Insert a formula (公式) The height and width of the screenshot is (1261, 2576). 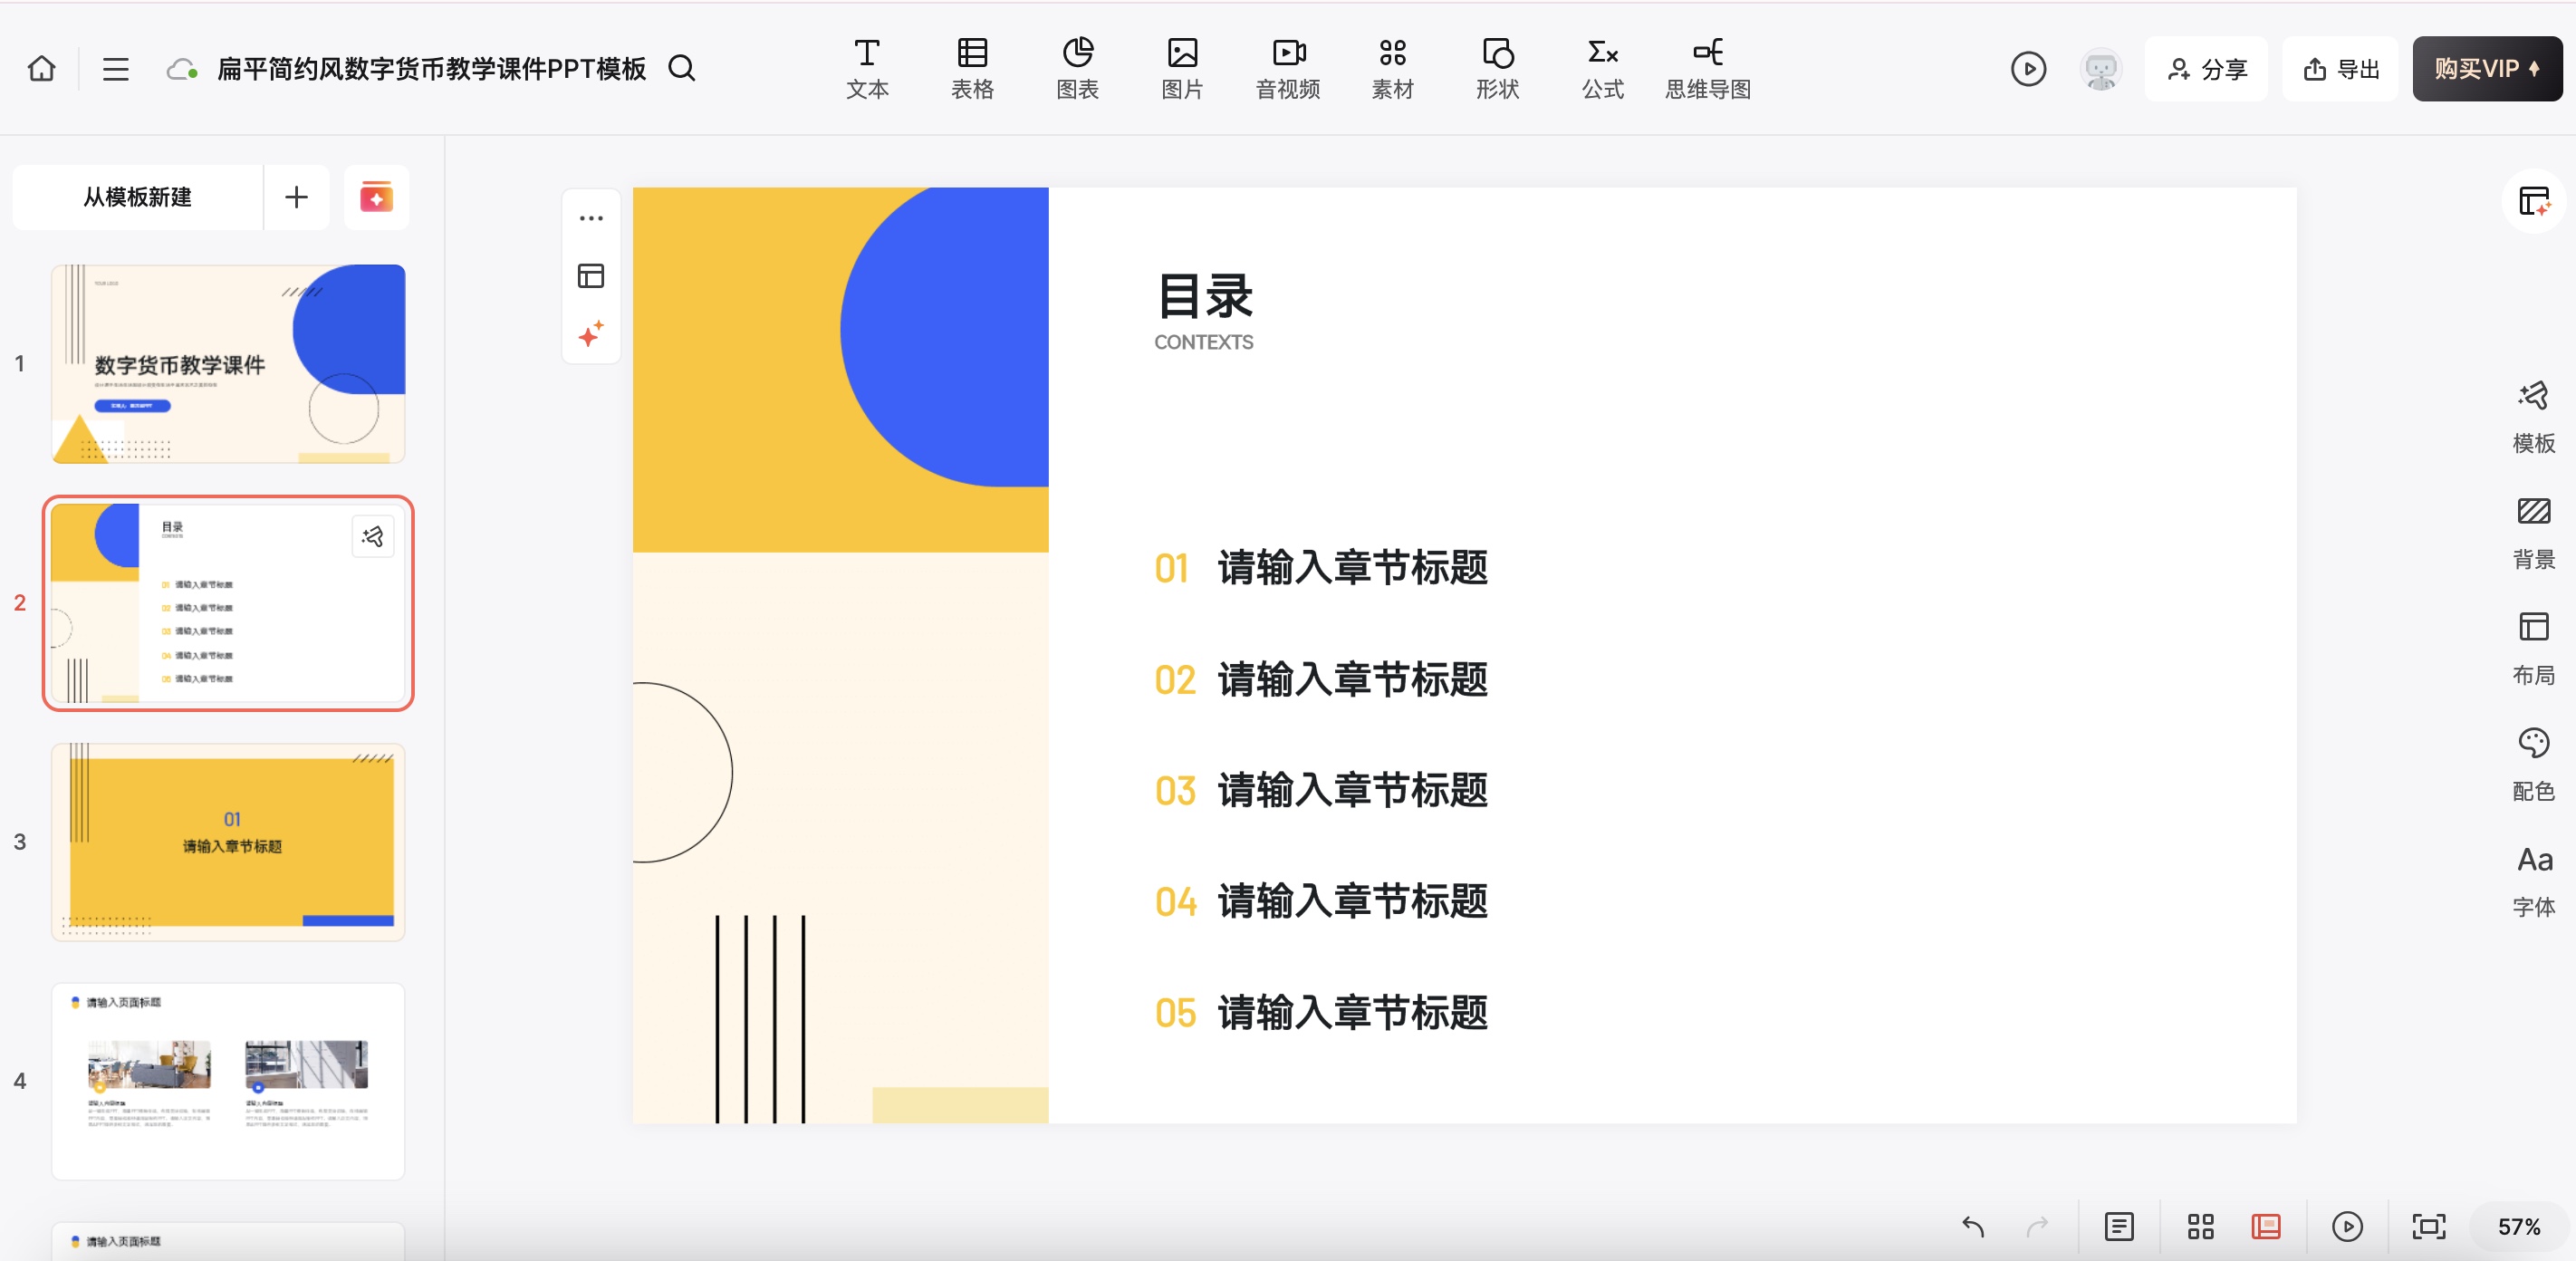(1602, 68)
